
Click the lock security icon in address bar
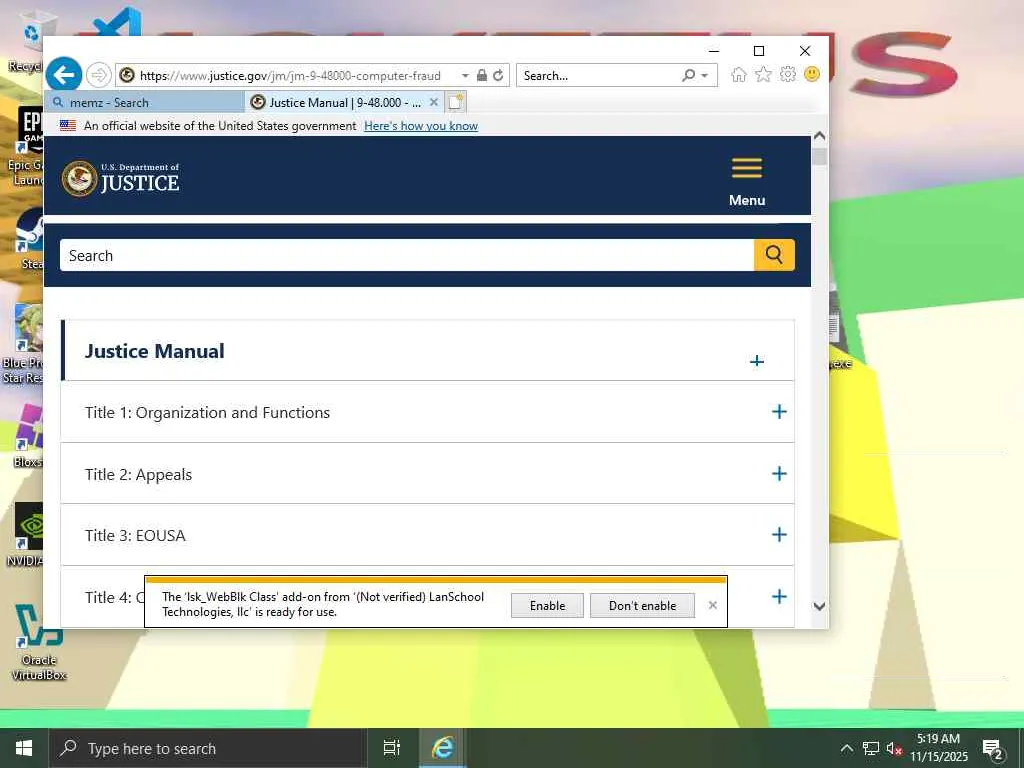pos(481,75)
